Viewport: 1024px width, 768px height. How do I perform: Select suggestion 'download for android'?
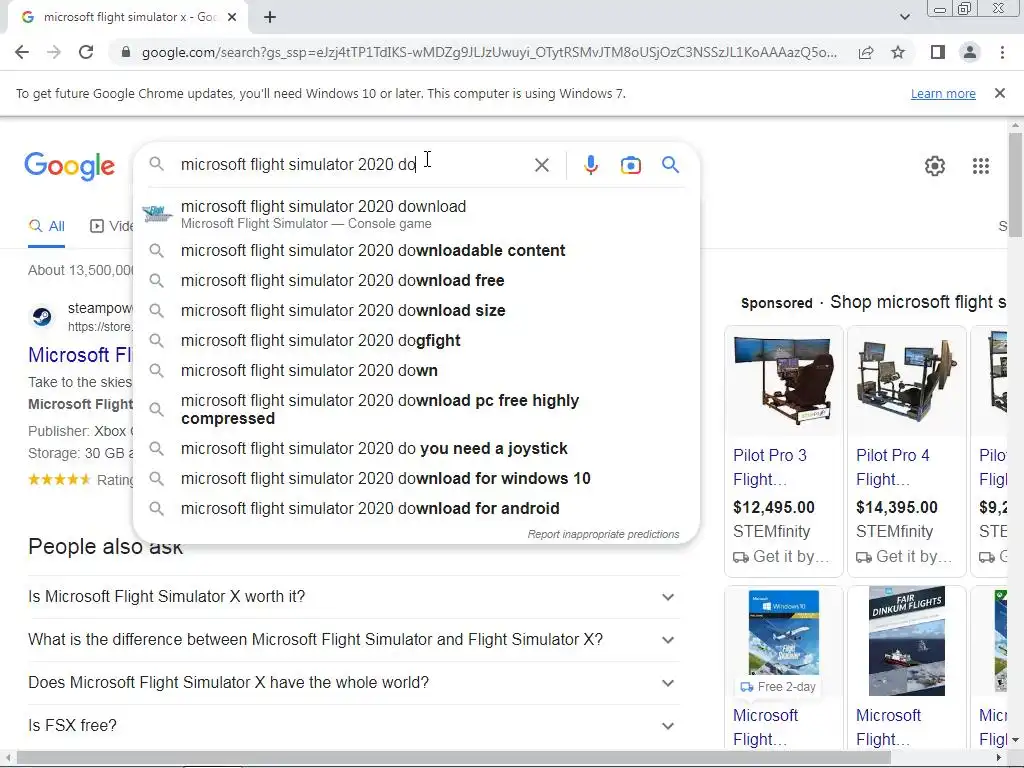(416, 508)
